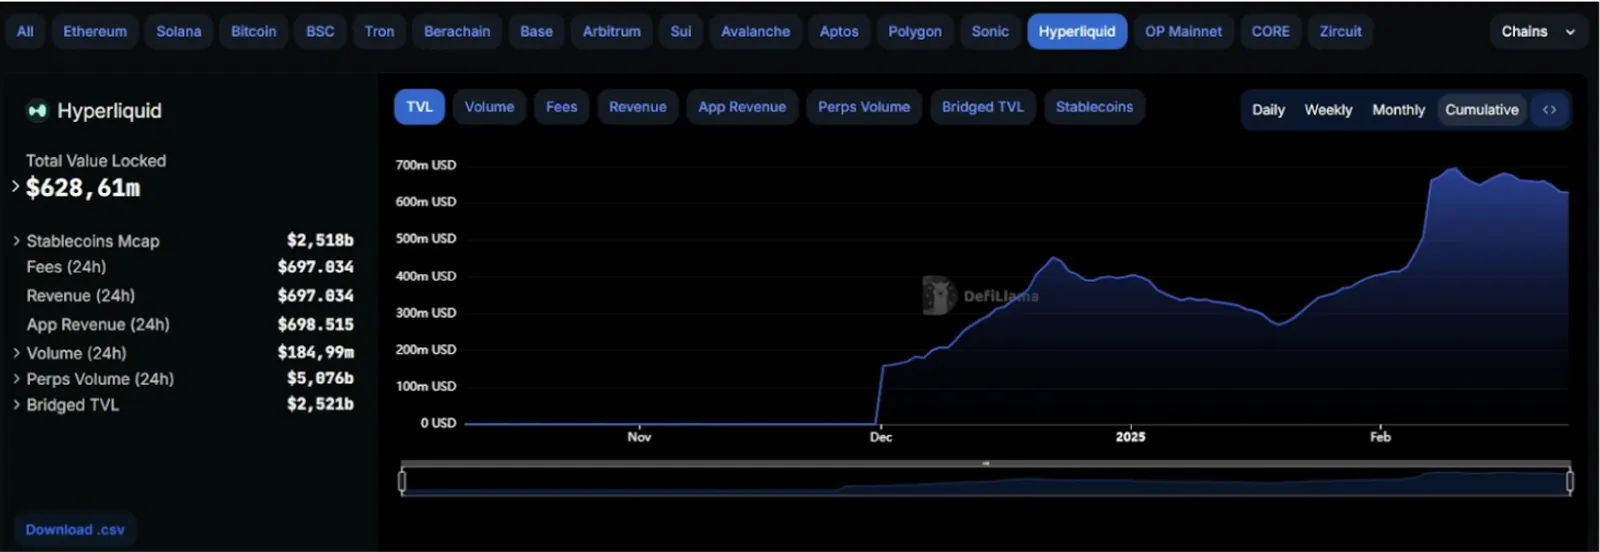Switch to the Avalanche chain tab
1600x552 pixels.
(x=756, y=32)
